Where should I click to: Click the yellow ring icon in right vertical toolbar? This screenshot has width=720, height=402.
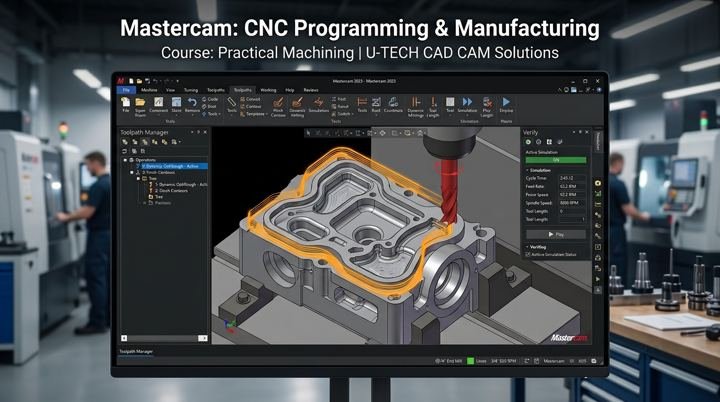[597, 183]
